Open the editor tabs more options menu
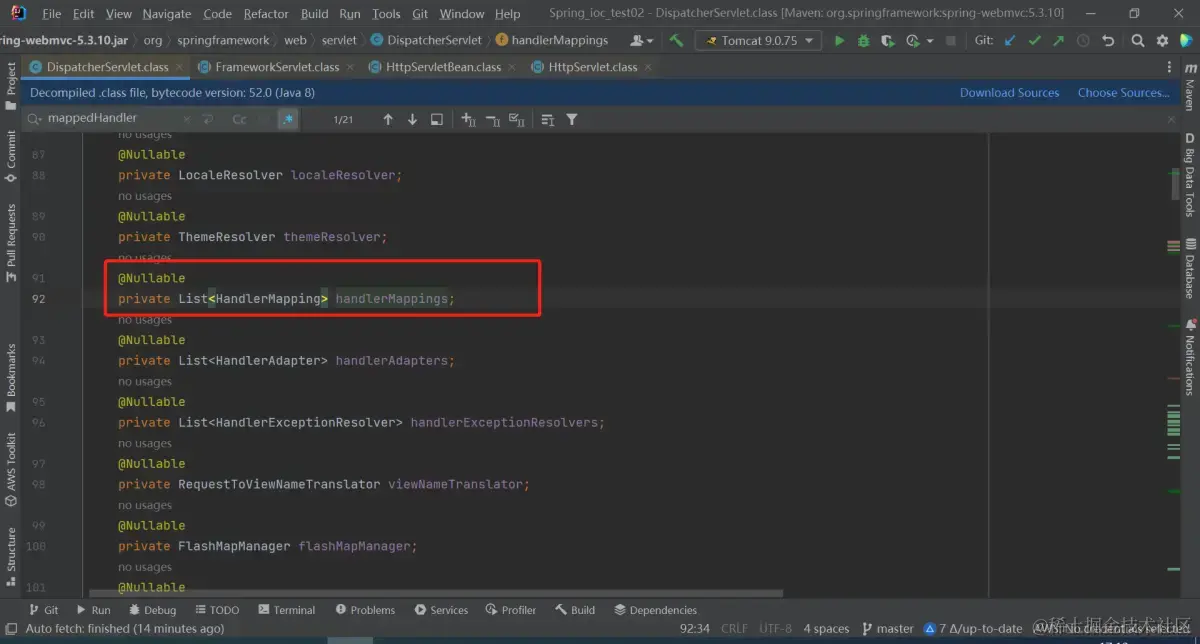1200x644 pixels. (x=1170, y=67)
